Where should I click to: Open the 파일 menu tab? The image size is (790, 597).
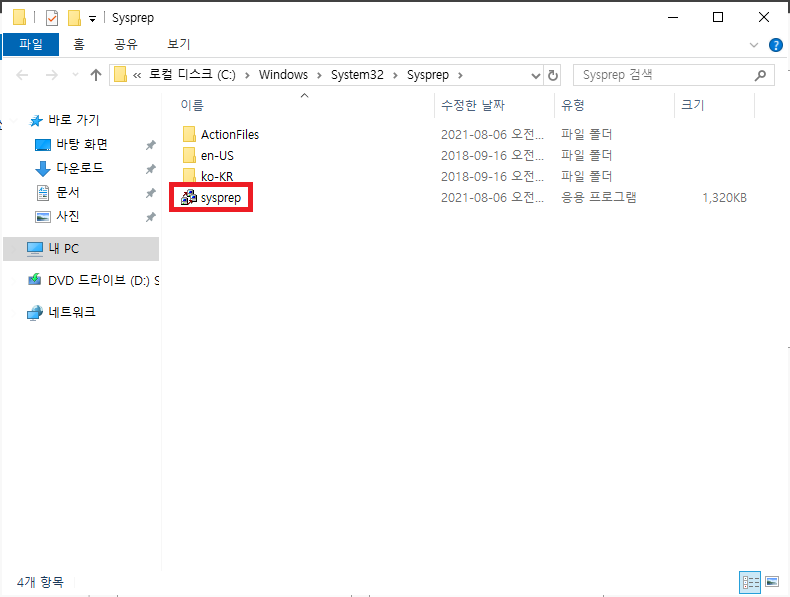pyautogui.click(x=31, y=44)
